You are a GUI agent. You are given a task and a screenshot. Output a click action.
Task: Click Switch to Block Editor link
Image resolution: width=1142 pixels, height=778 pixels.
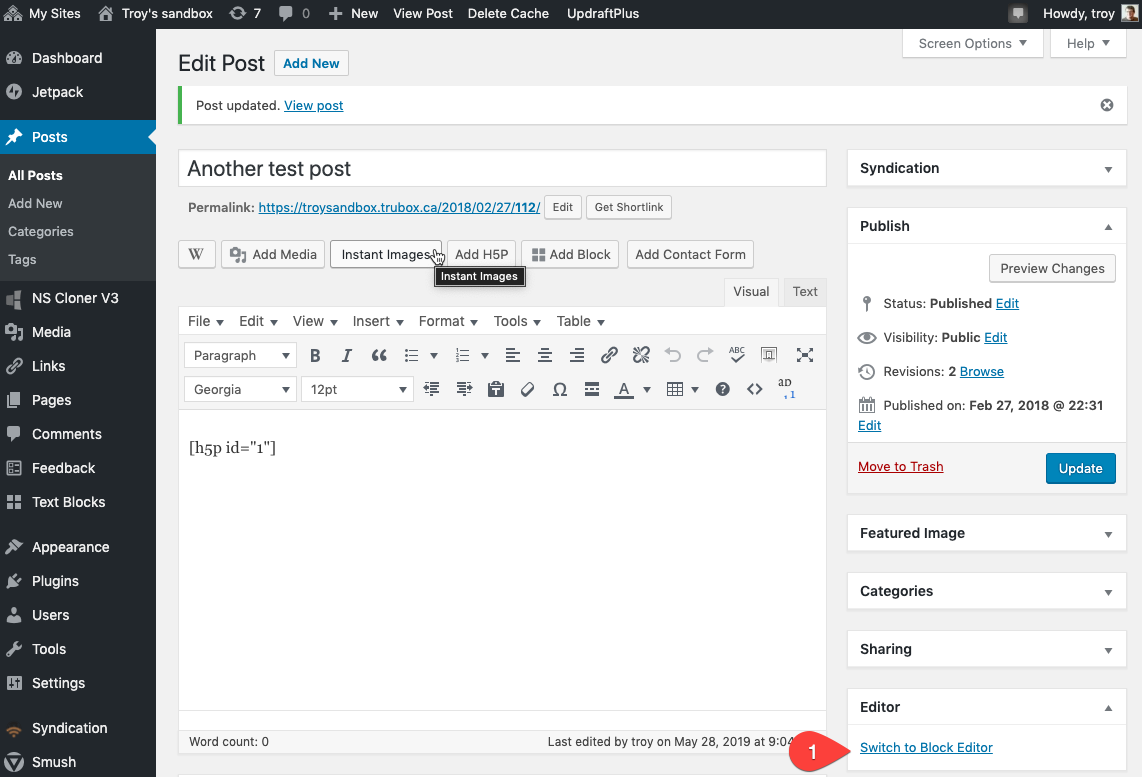point(926,747)
